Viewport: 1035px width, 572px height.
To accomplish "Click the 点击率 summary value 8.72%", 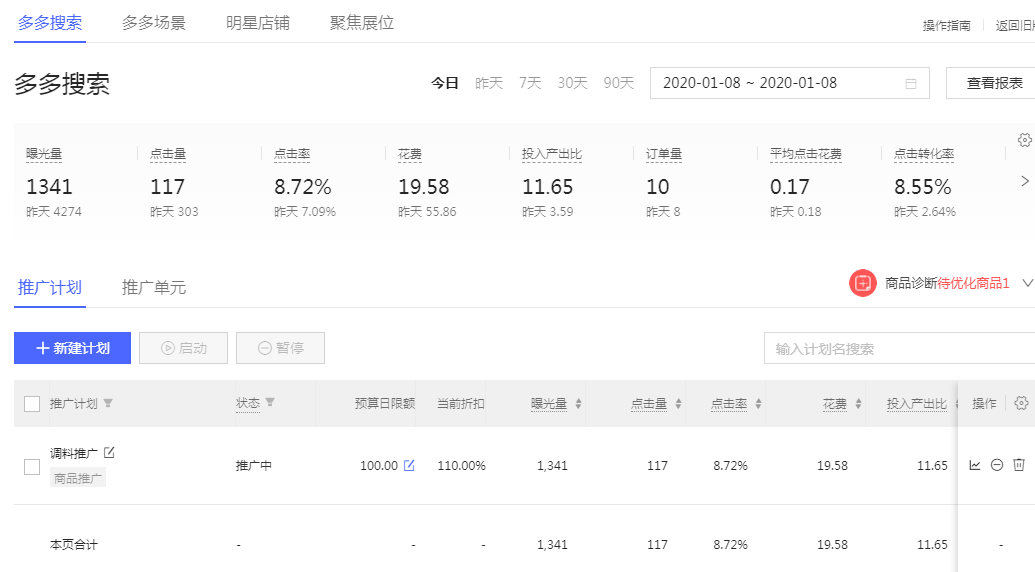I will pyautogui.click(x=303, y=187).
